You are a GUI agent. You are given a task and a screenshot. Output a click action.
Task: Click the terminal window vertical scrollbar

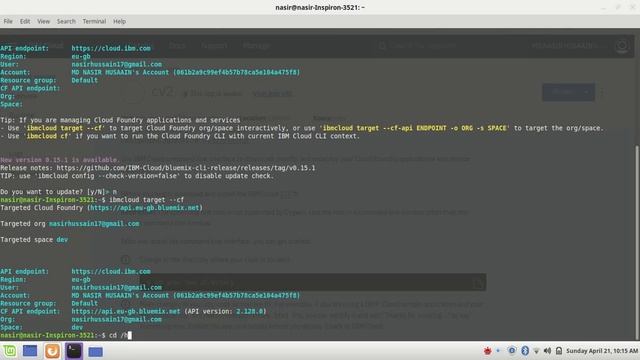637,243
